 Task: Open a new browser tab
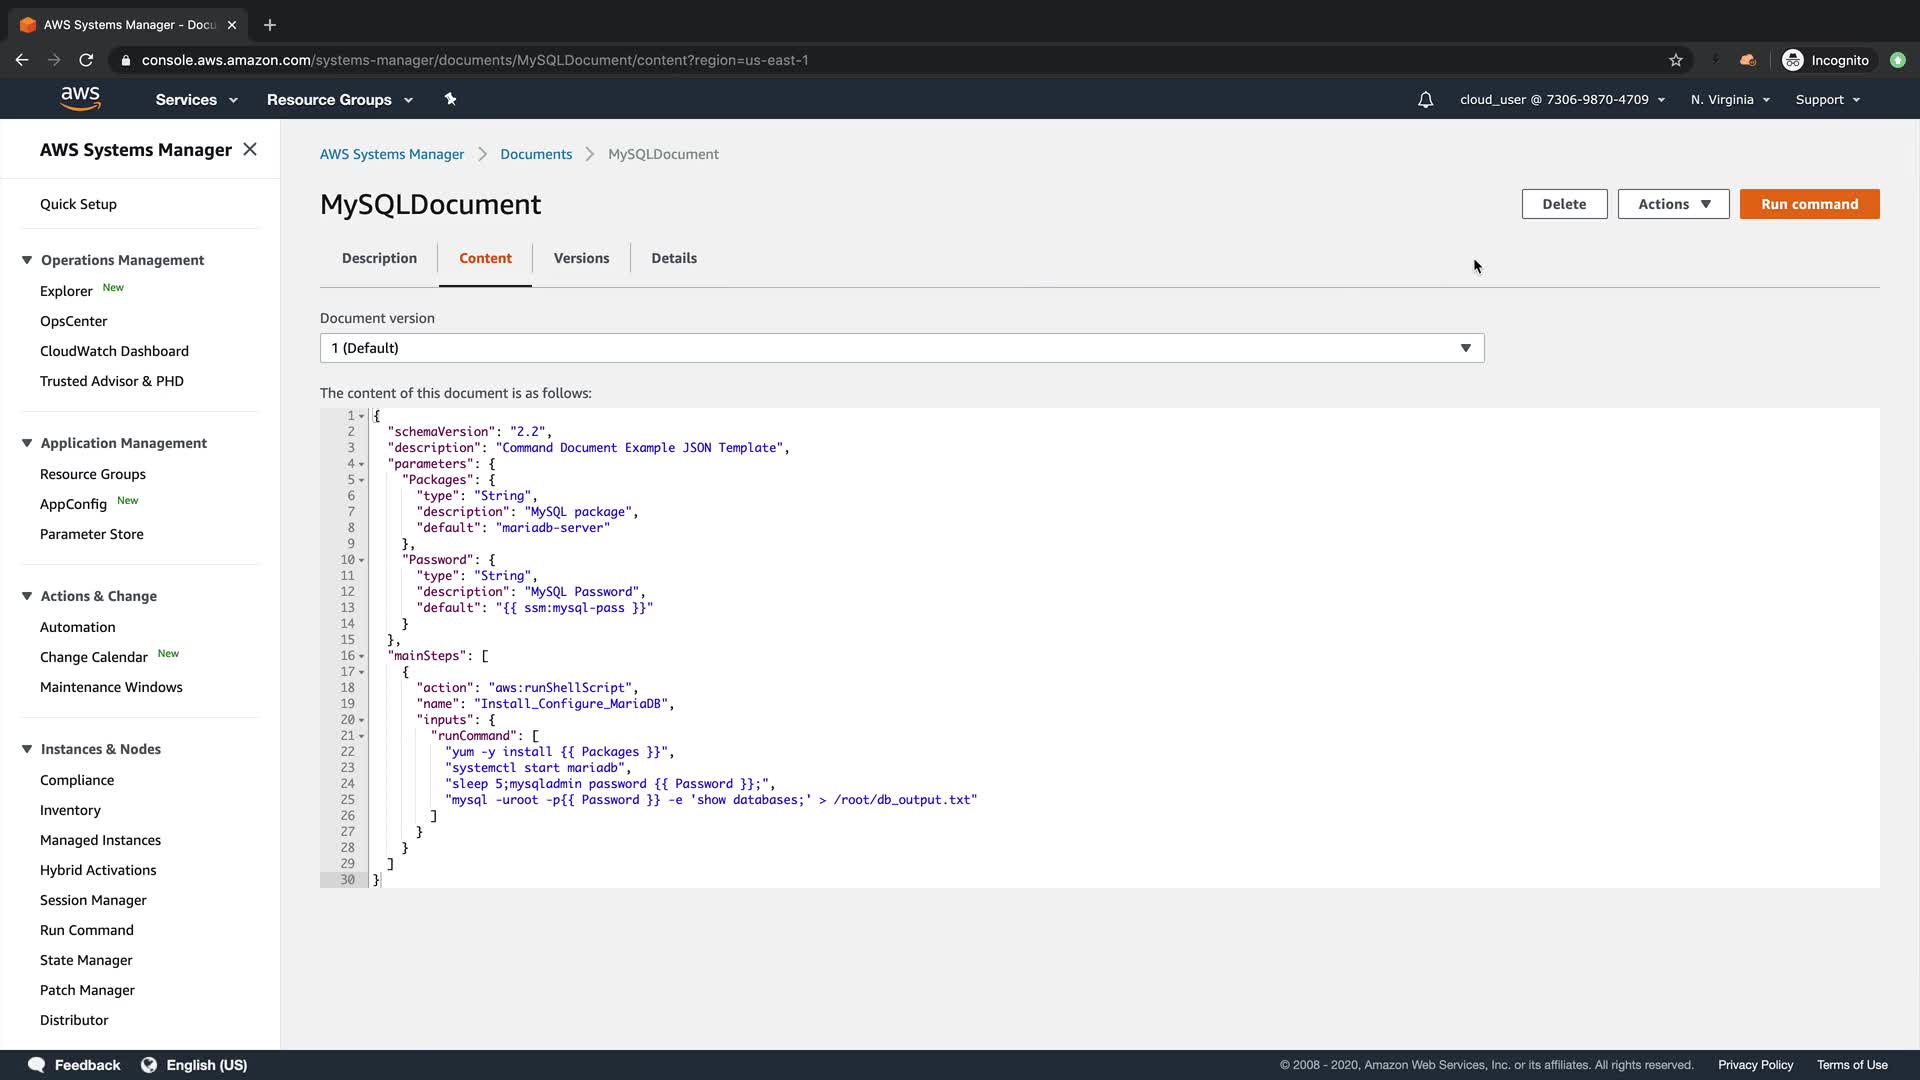point(270,25)
